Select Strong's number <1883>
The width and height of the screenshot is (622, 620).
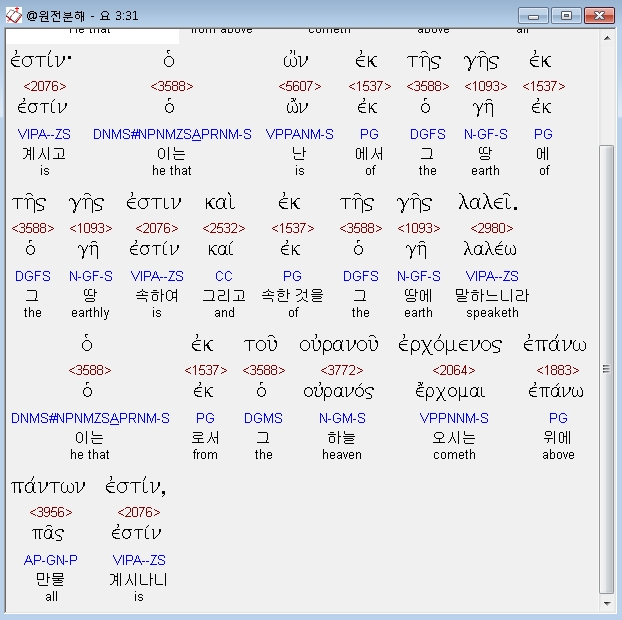tap(558, 370)
